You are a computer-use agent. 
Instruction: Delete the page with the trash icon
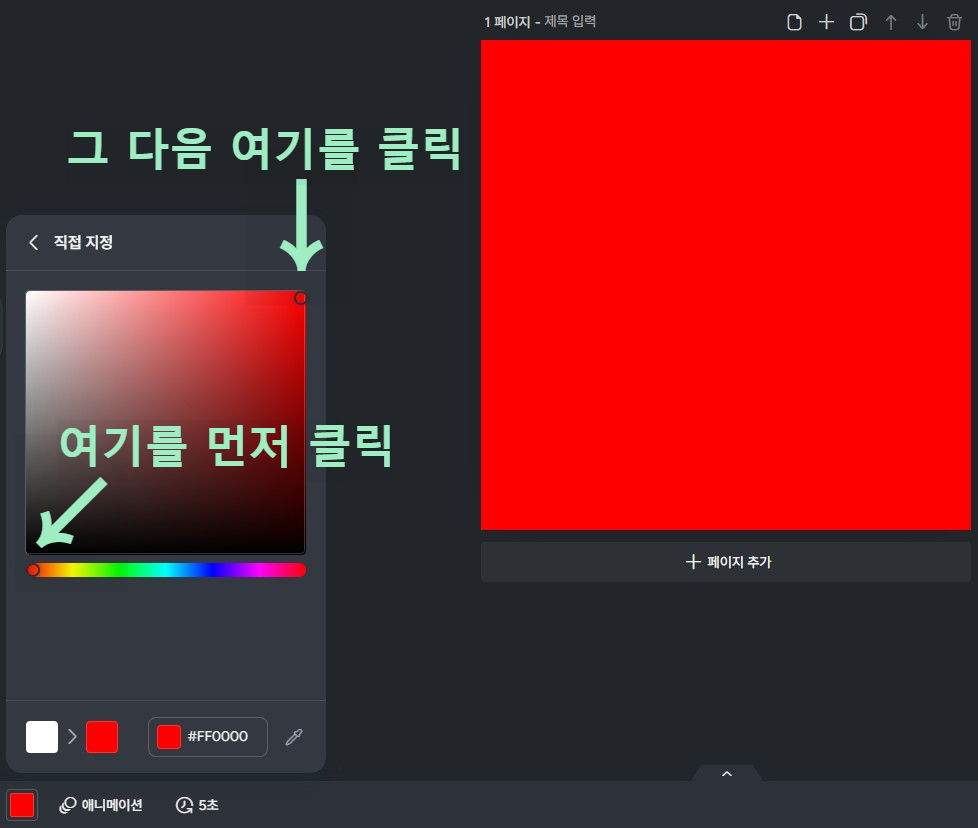(x=954, y=21)
